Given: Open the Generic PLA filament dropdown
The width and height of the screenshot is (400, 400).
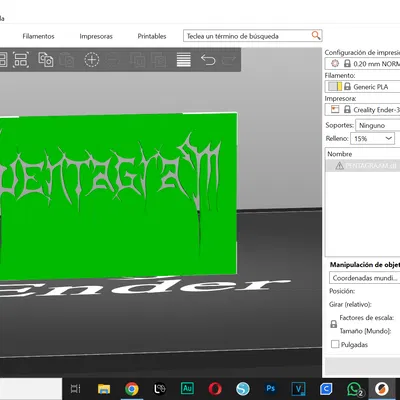Looking at the screenshot, I should [x=362, y=87].
